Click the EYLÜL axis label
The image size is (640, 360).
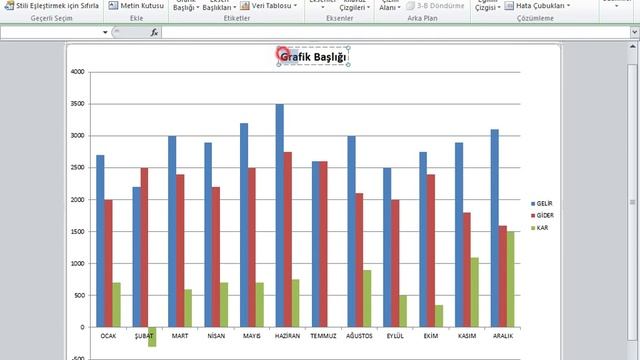(395, 336)
